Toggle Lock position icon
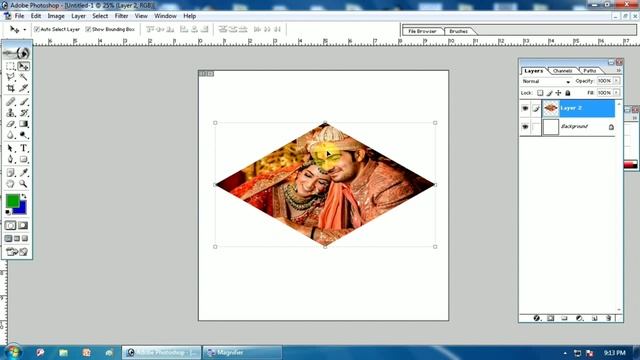This screenshot has height=360, width=640. tap(558, 93)
